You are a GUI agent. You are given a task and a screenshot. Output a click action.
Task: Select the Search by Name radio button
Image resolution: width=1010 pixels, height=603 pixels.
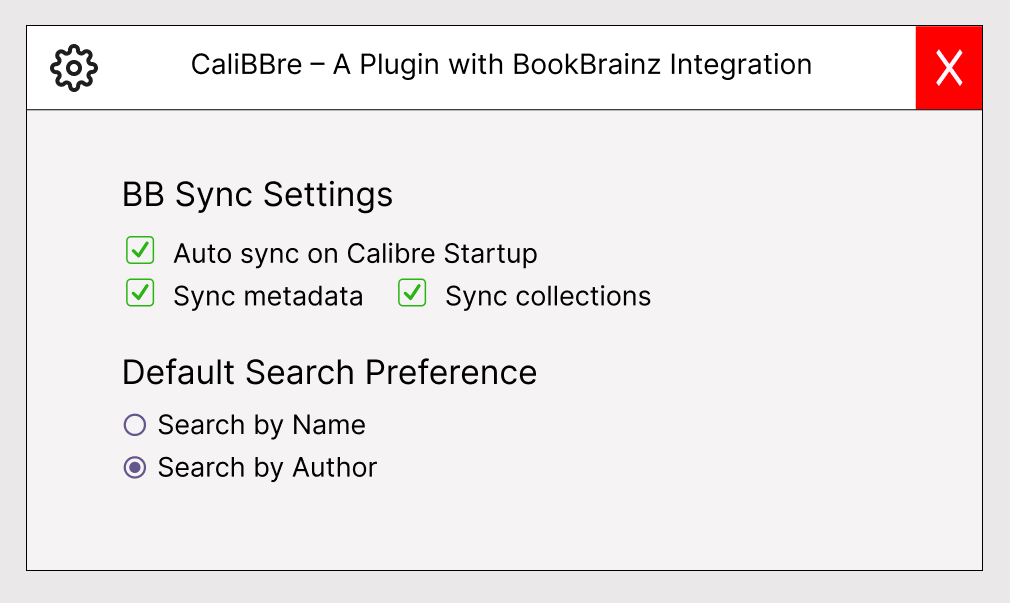(135, 425)
